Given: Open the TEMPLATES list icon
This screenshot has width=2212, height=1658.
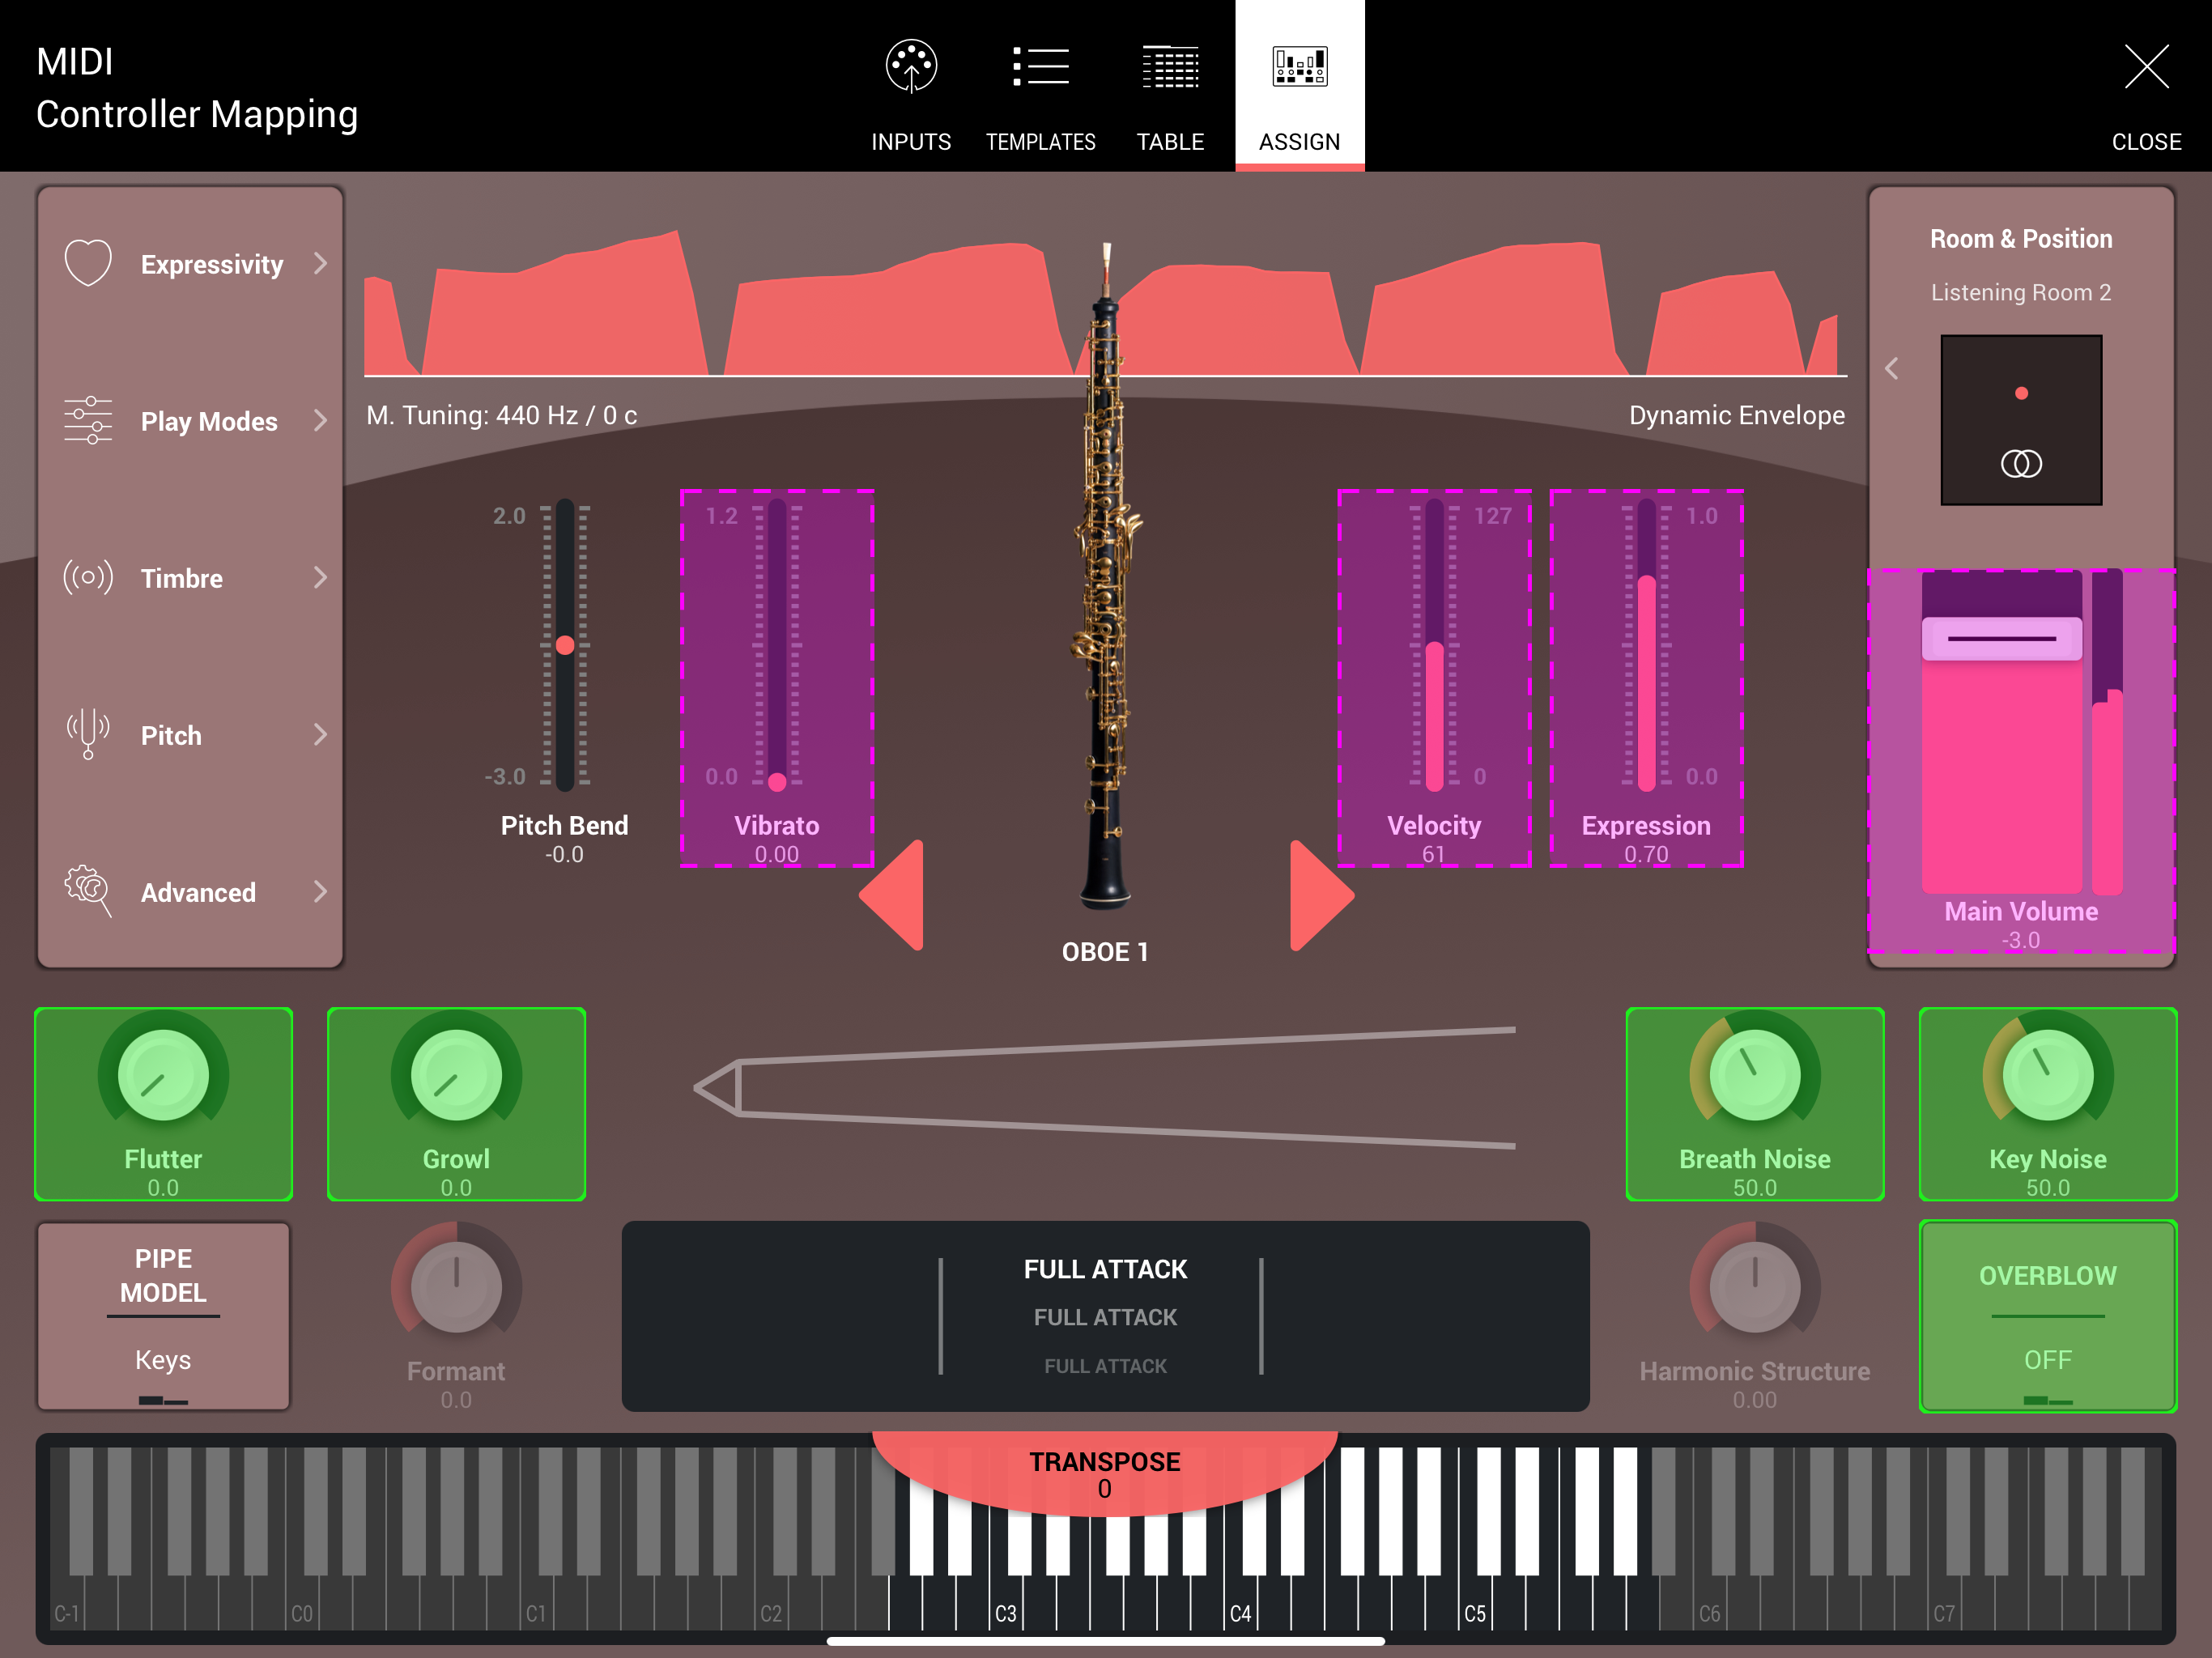Looking at the screenshot, I should click(1040, 66).
